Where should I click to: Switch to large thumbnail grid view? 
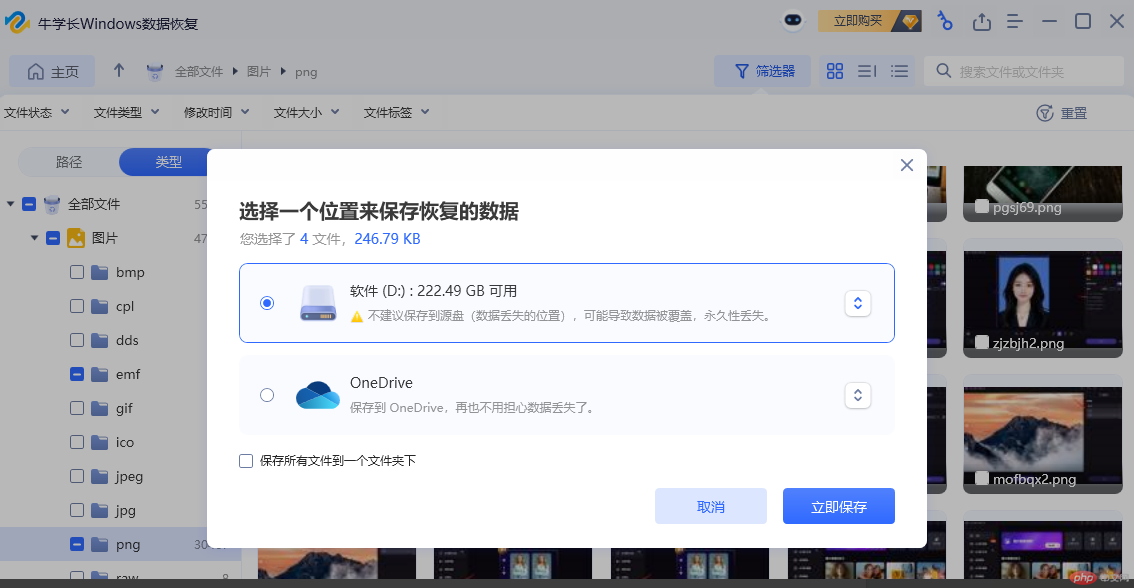tap(835, 71)
